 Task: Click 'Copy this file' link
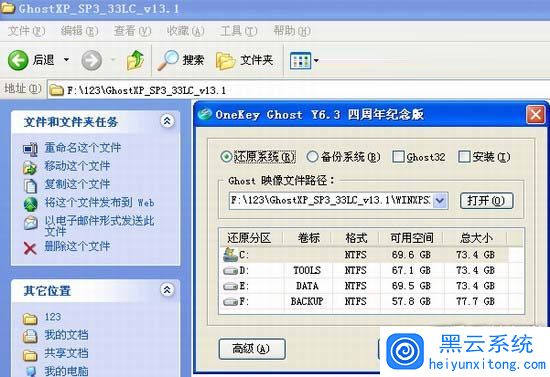click(77, 184)
